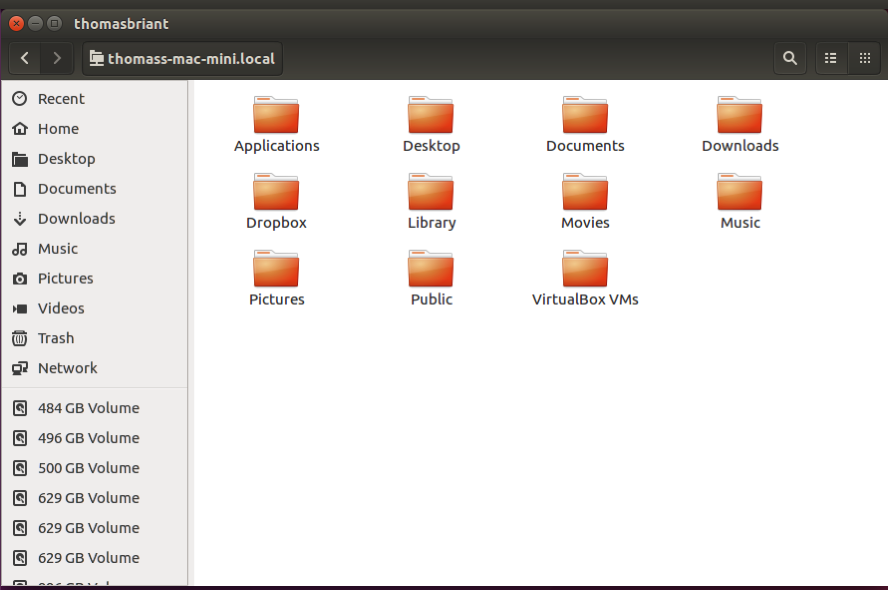Open the Desktop folder in main pane
This screenshot has height=590, width=888.
(431, 125)
